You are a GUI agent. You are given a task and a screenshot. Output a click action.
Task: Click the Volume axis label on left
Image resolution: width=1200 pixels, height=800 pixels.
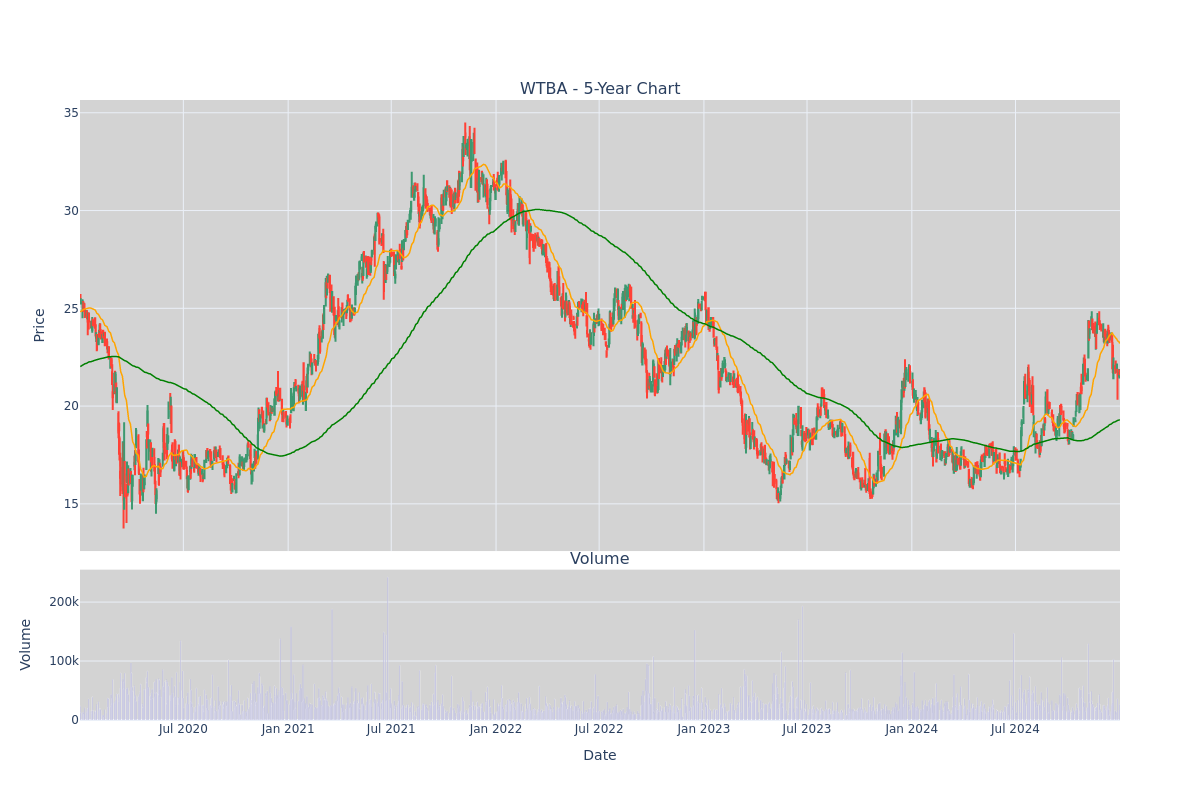click(26, 644)
